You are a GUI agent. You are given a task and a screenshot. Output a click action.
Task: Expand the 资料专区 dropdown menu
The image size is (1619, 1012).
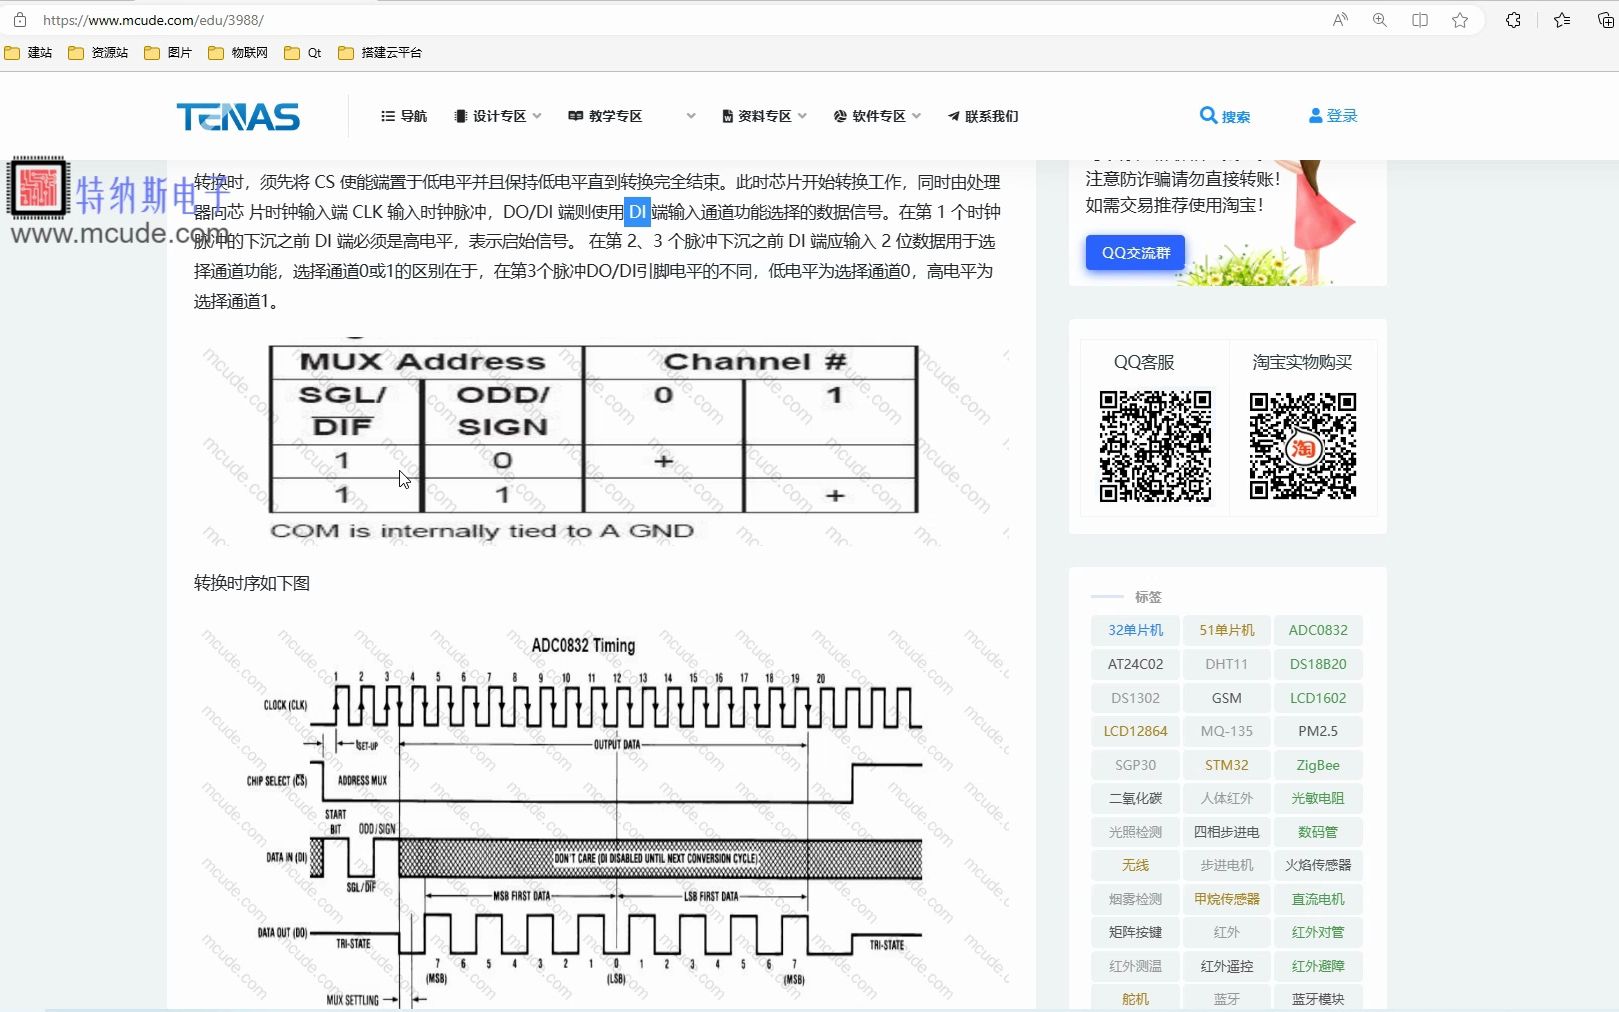(x=764, y=116)
